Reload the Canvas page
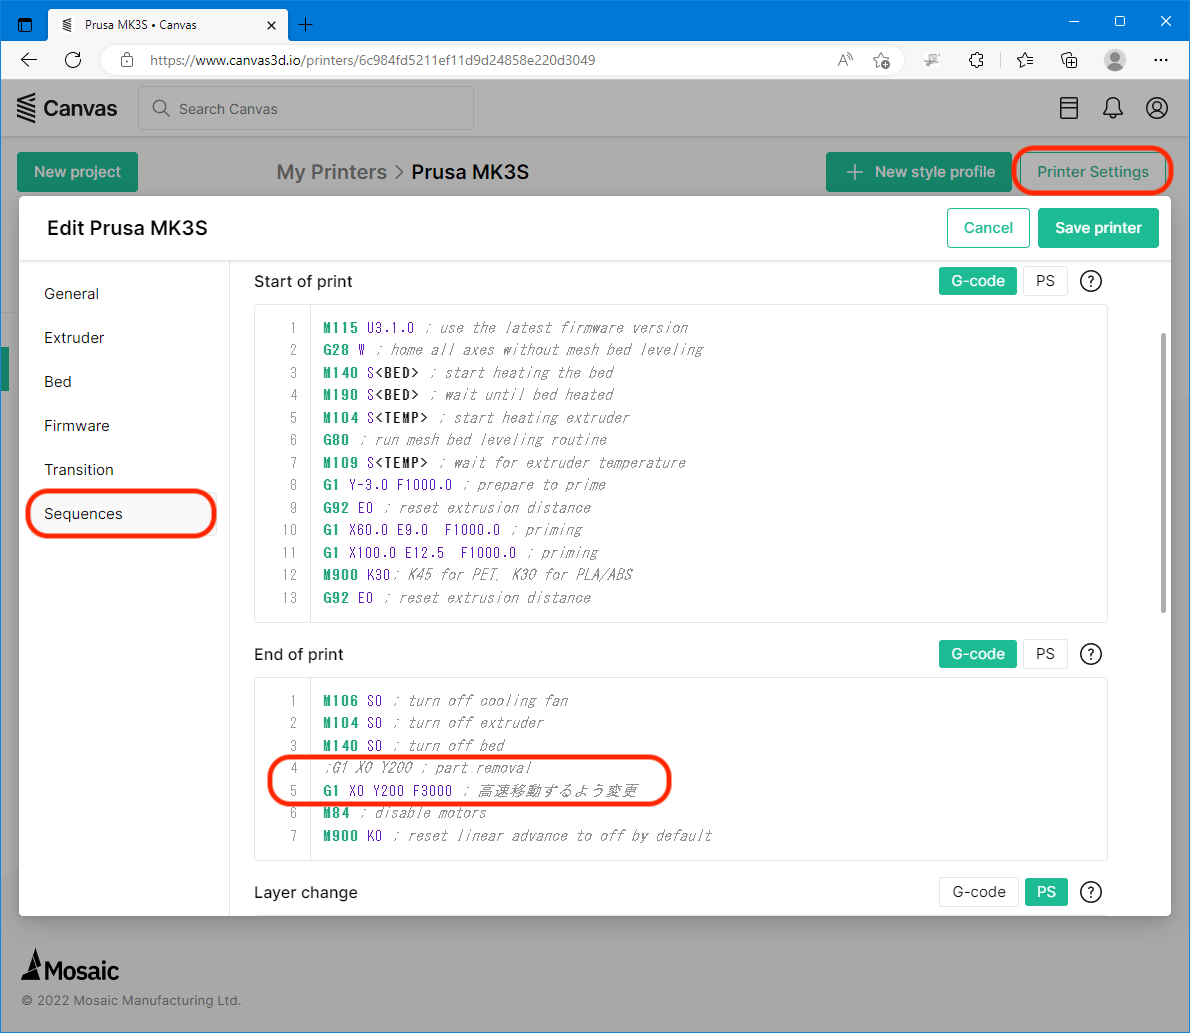Image resolution: width=1190 pixels, height=1033 pixels. tap(73, 60)
